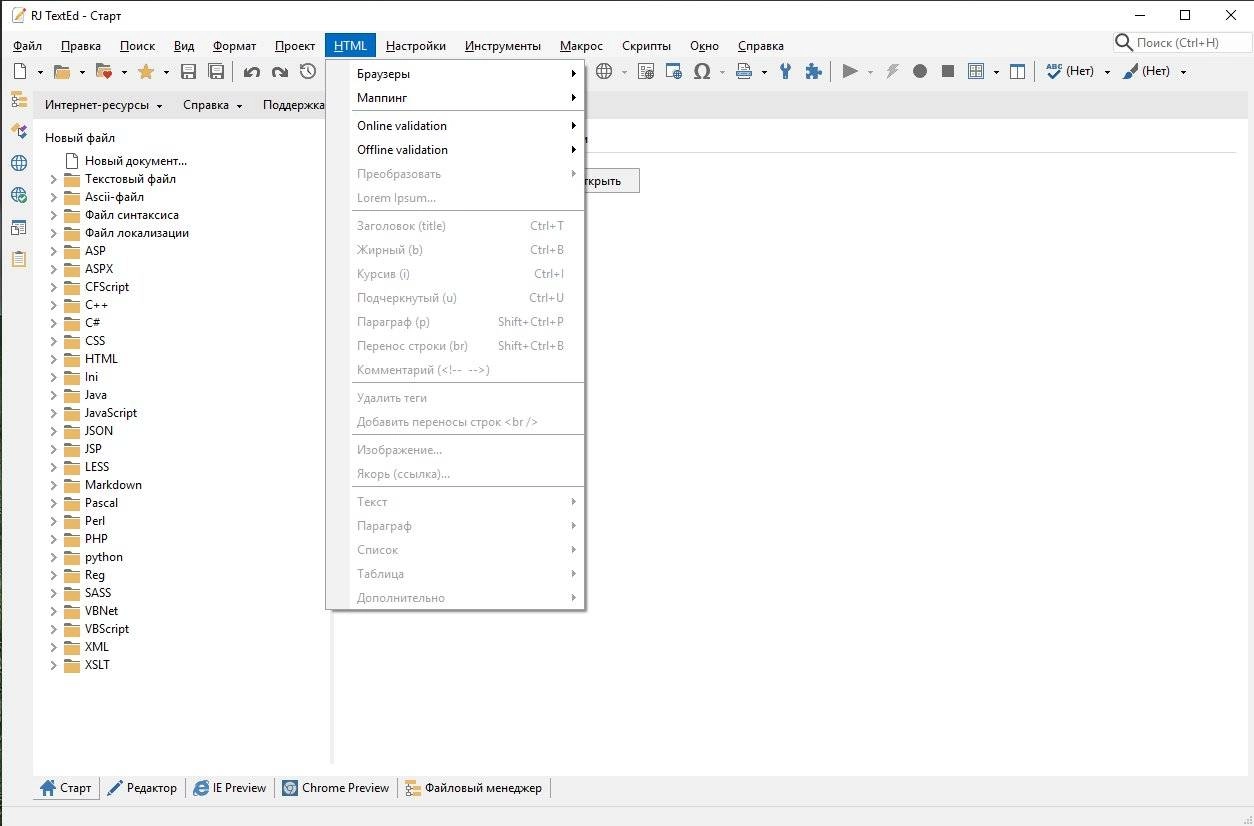1254x826 pixels.
Task: Click the tree structure icon in left sidebar
Action: click(19, 99)
